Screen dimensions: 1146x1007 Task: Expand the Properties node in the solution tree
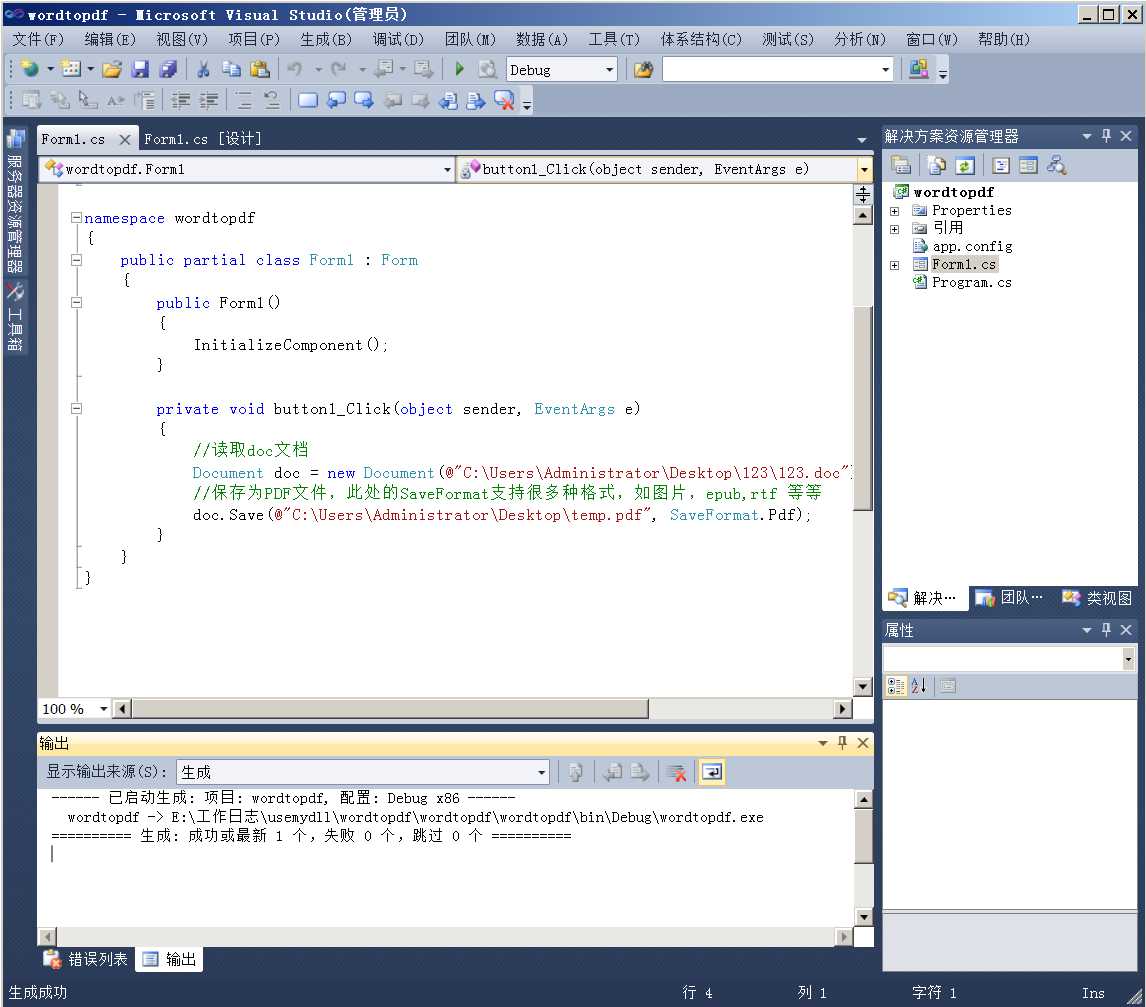[x=895, y=211]
